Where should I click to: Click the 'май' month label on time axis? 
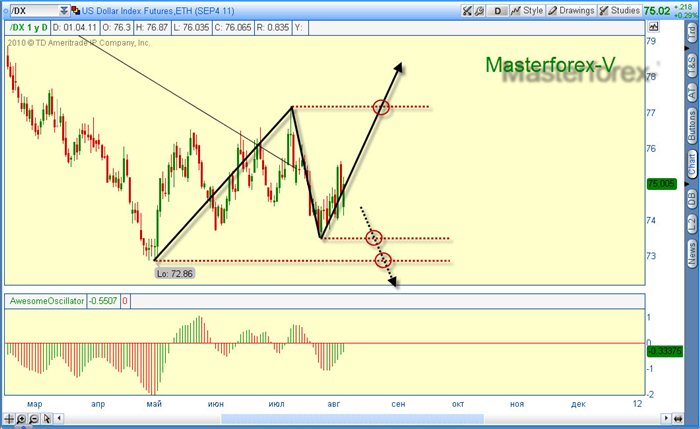pos(154,404)
